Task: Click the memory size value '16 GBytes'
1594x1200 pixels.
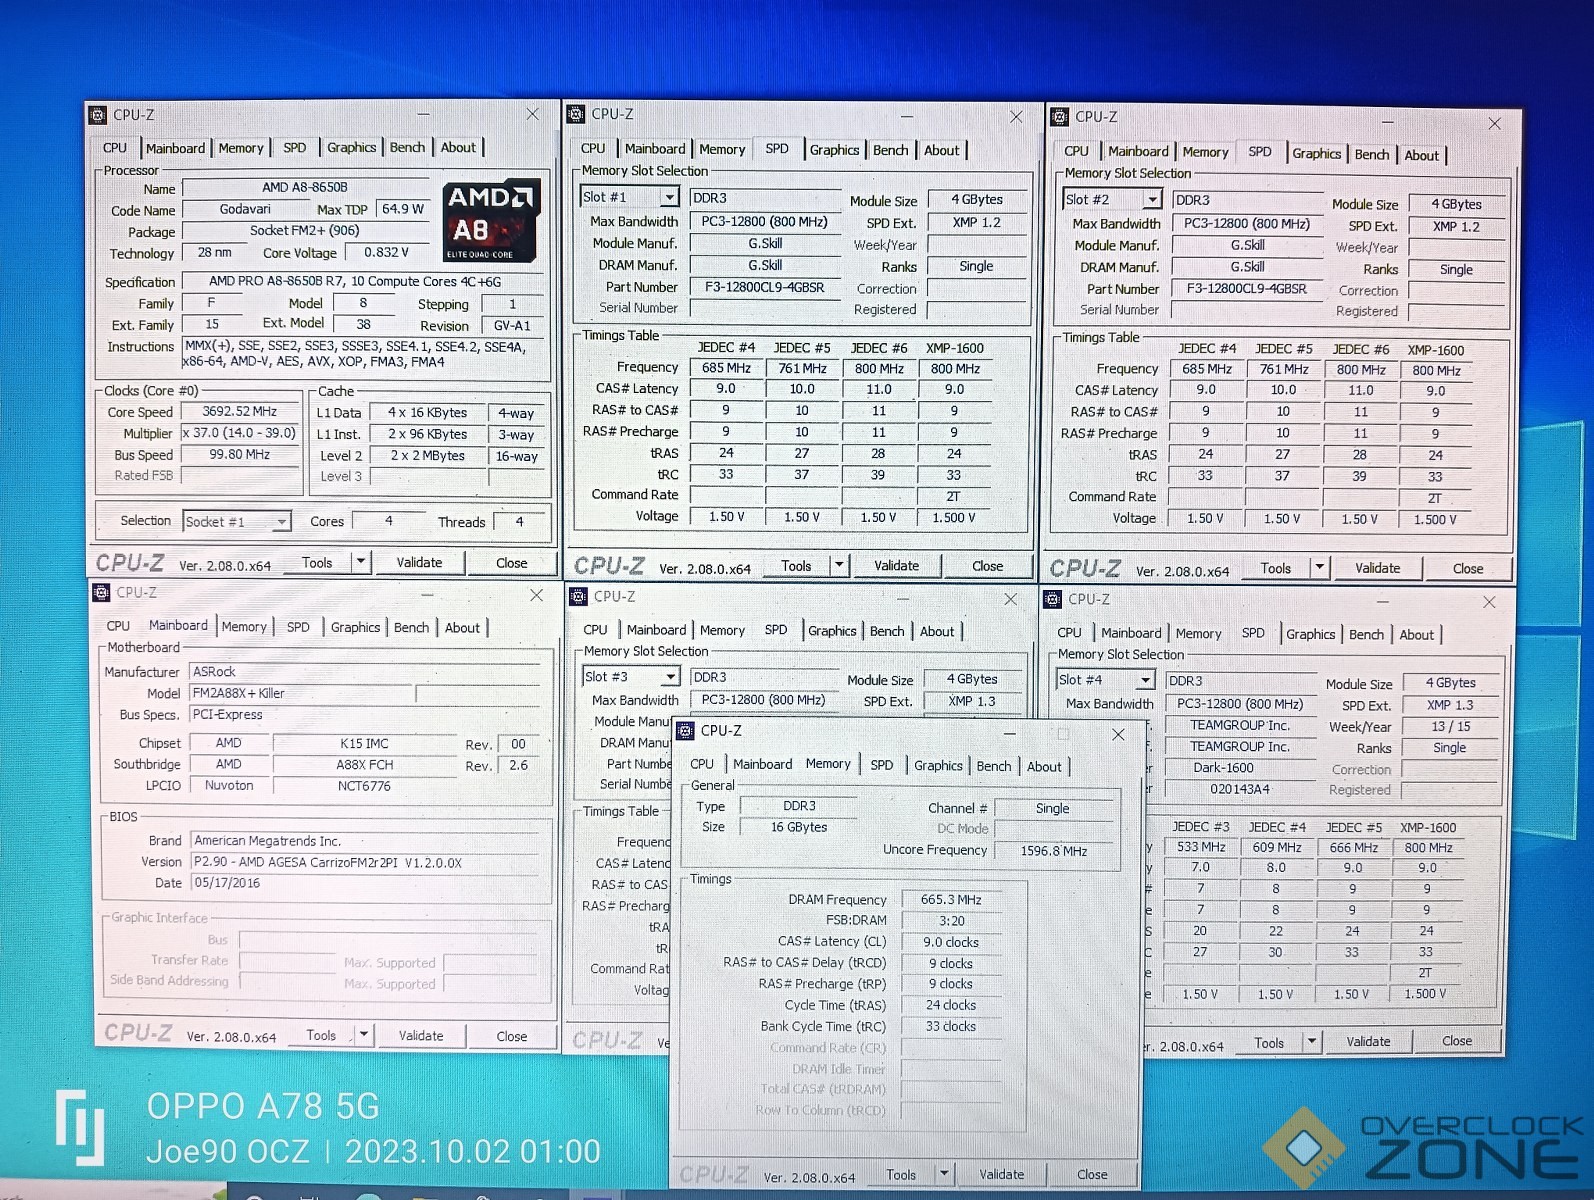Action: click(x=798, y=827)
